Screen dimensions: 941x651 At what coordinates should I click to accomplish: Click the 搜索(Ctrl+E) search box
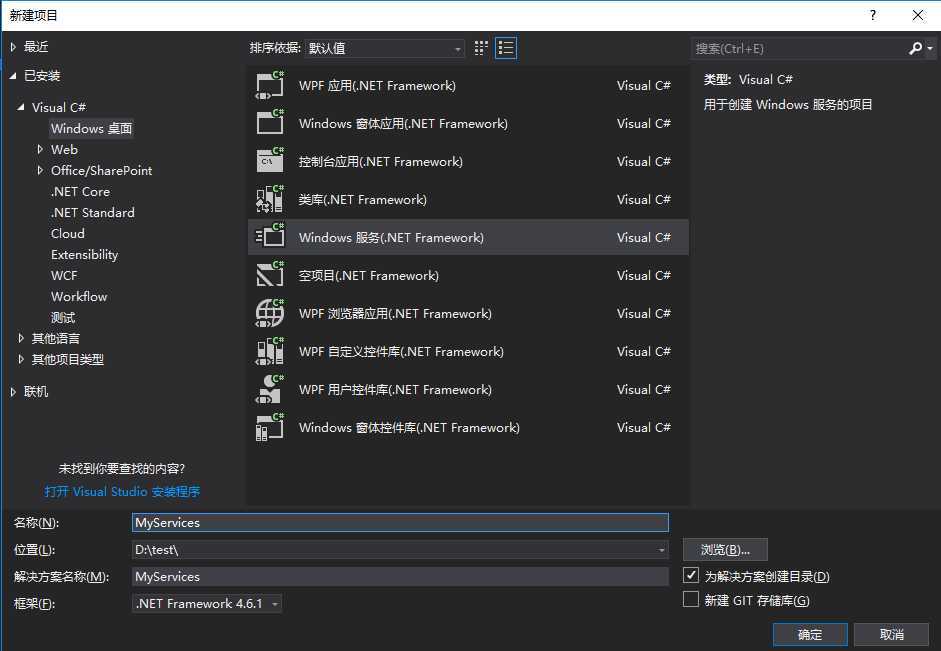pyautogui.click(x=800, y=48)
